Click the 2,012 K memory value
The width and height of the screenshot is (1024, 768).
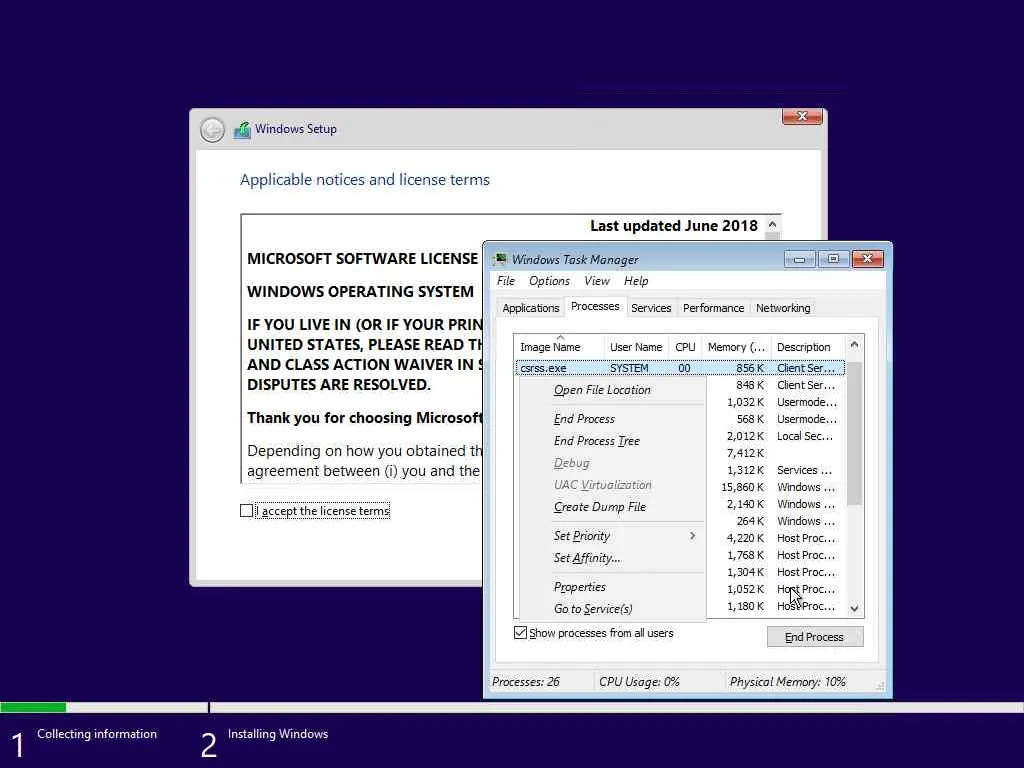[745, 436]
